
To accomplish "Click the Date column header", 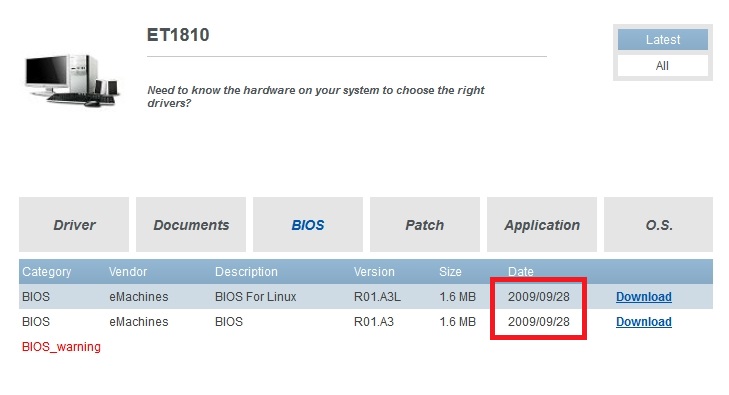I will click(x=521, y=271).
